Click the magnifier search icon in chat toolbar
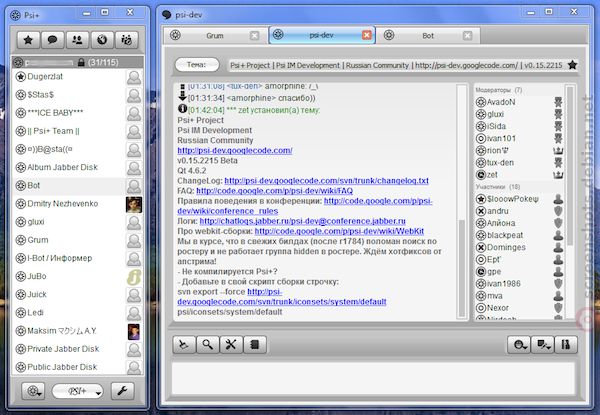The image size is (600, 415). click(x=207, y=345)
